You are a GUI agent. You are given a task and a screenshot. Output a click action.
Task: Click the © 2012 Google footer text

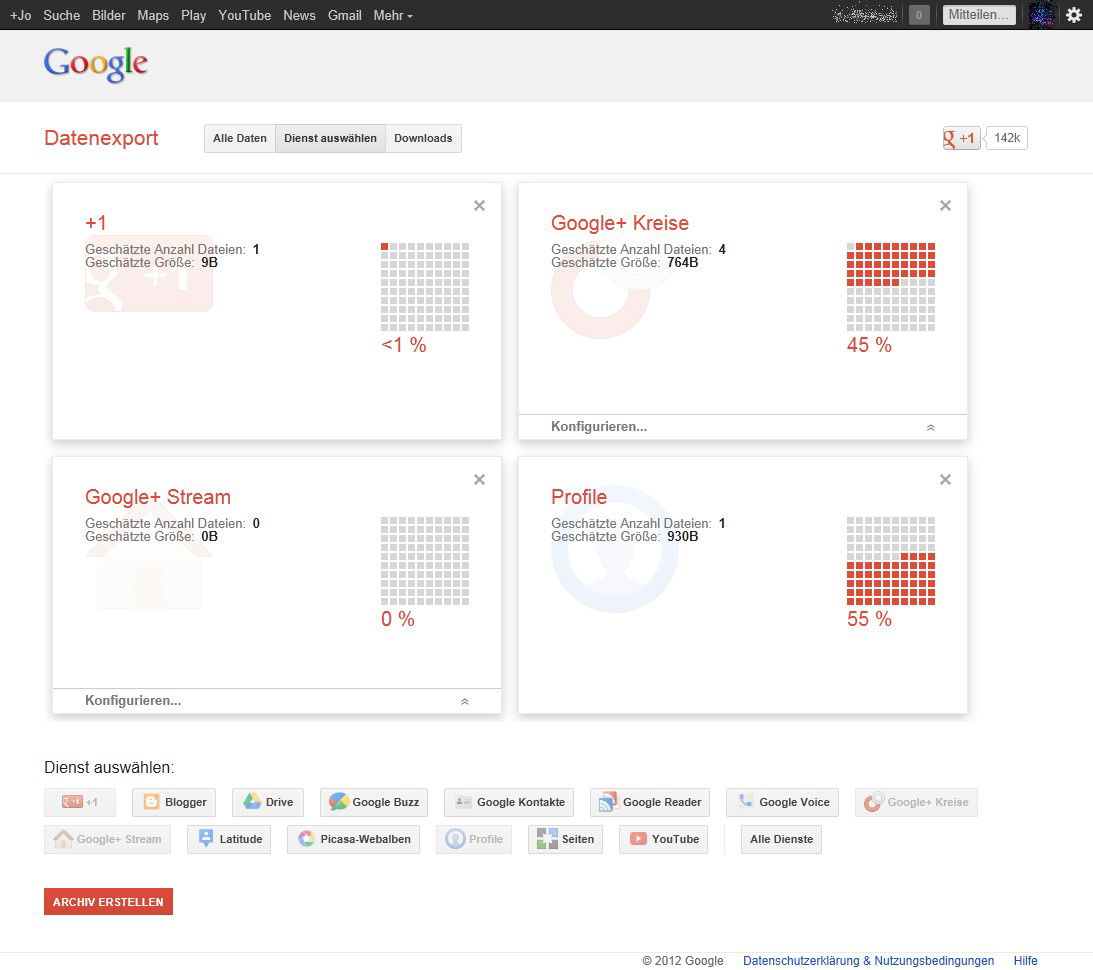[x=682, y=960]
